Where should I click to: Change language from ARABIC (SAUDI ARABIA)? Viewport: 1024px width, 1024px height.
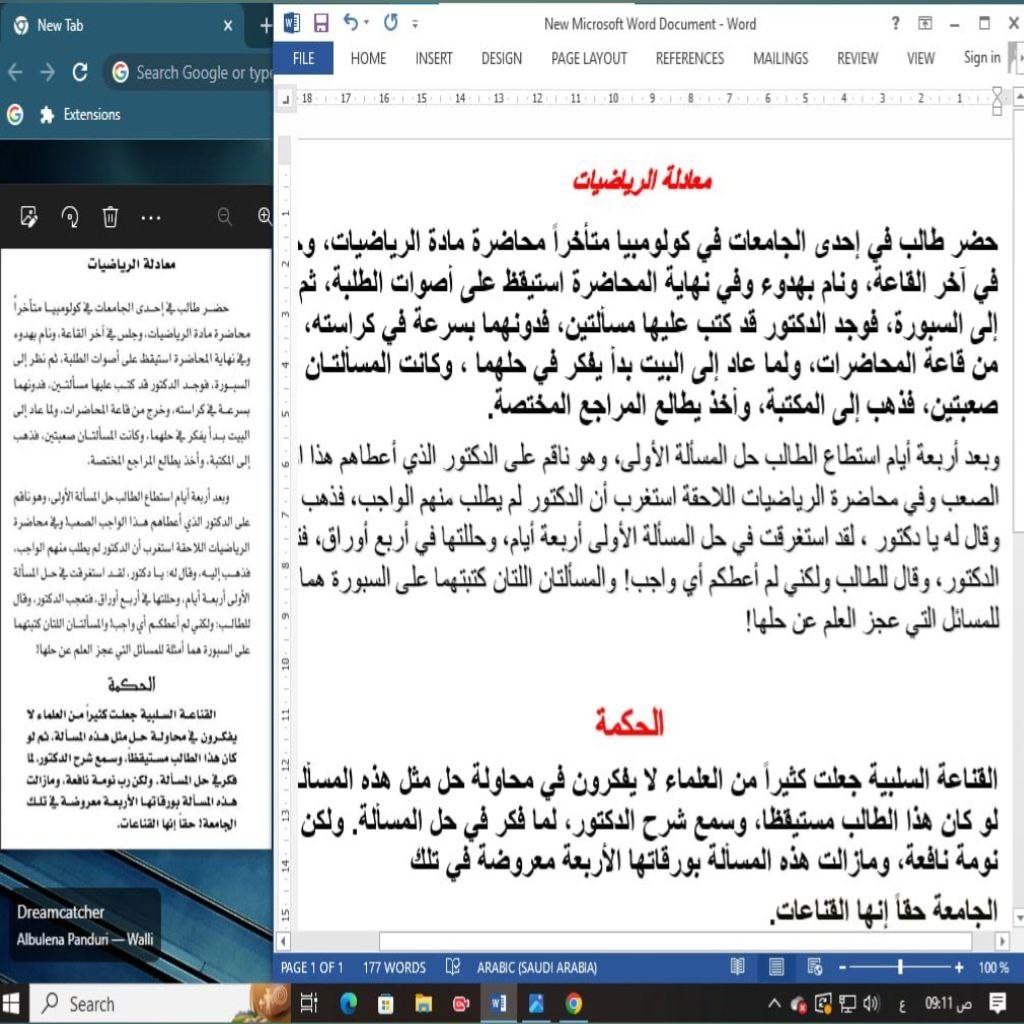(537, 967)
